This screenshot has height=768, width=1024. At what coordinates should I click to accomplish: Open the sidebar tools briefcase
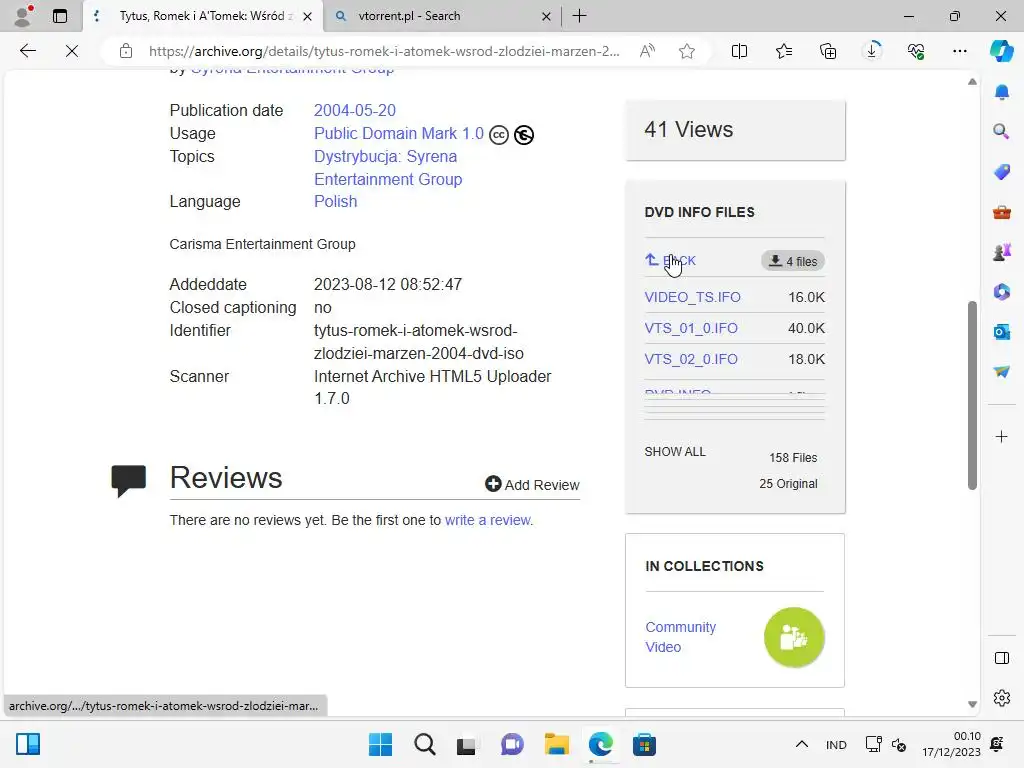click(x=1002, y=212)
